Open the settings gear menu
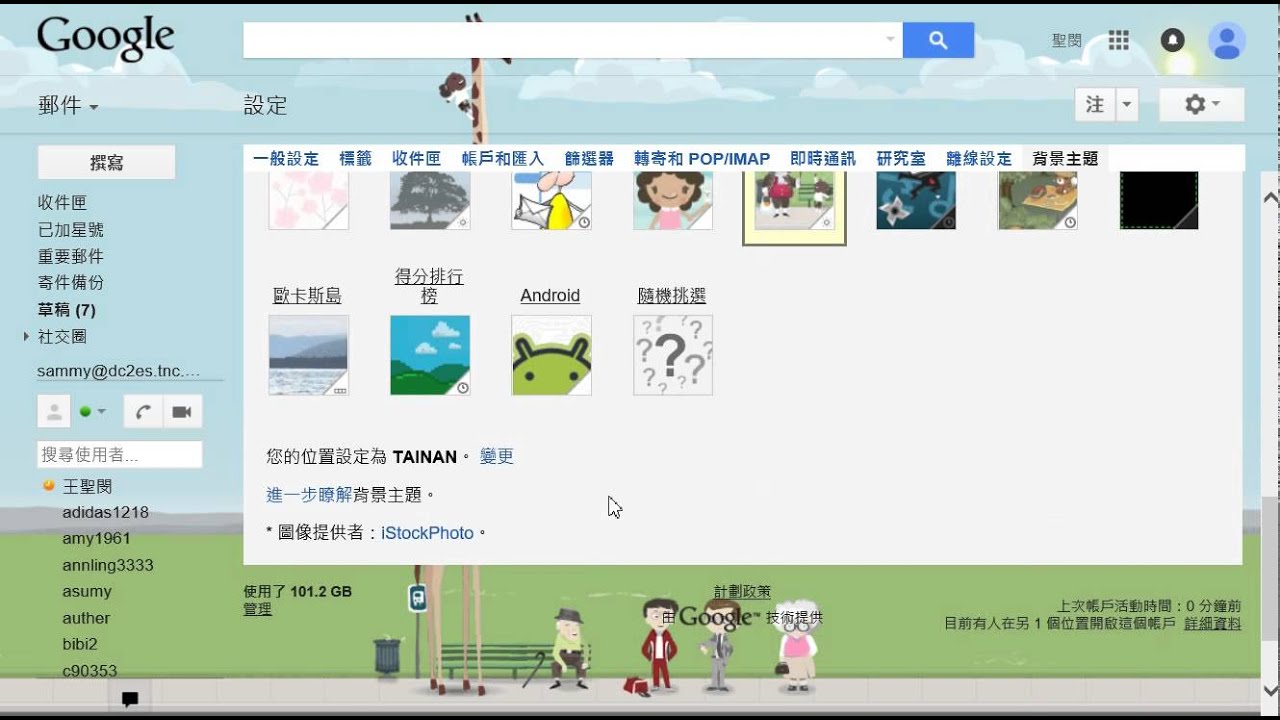Screen dimensions: 1280x720 [x=1201, y=104]
